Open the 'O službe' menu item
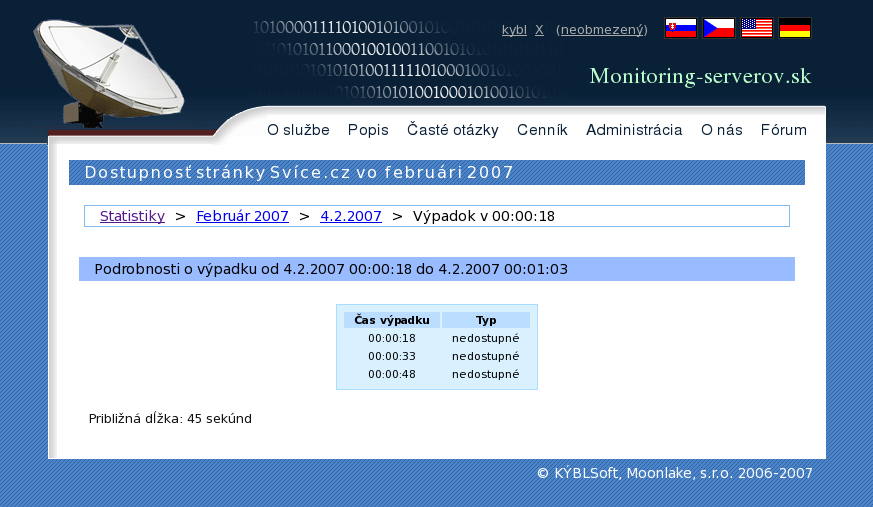 pyautogui.click(x=298, y=130)
